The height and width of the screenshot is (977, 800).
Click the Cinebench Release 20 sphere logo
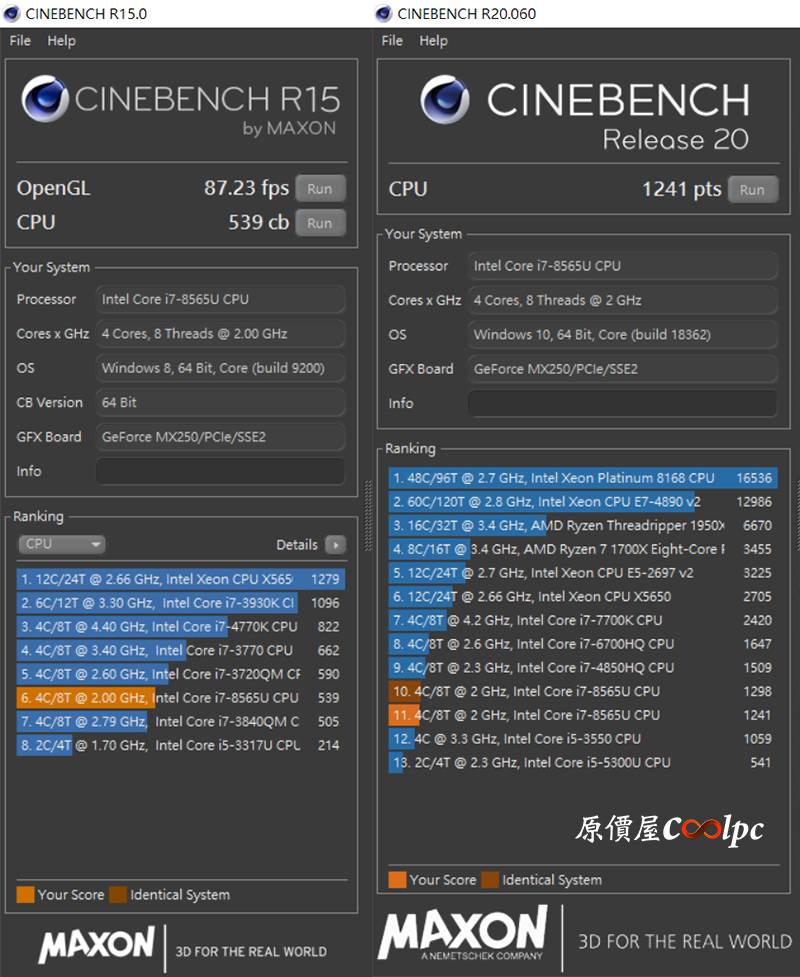445,99
